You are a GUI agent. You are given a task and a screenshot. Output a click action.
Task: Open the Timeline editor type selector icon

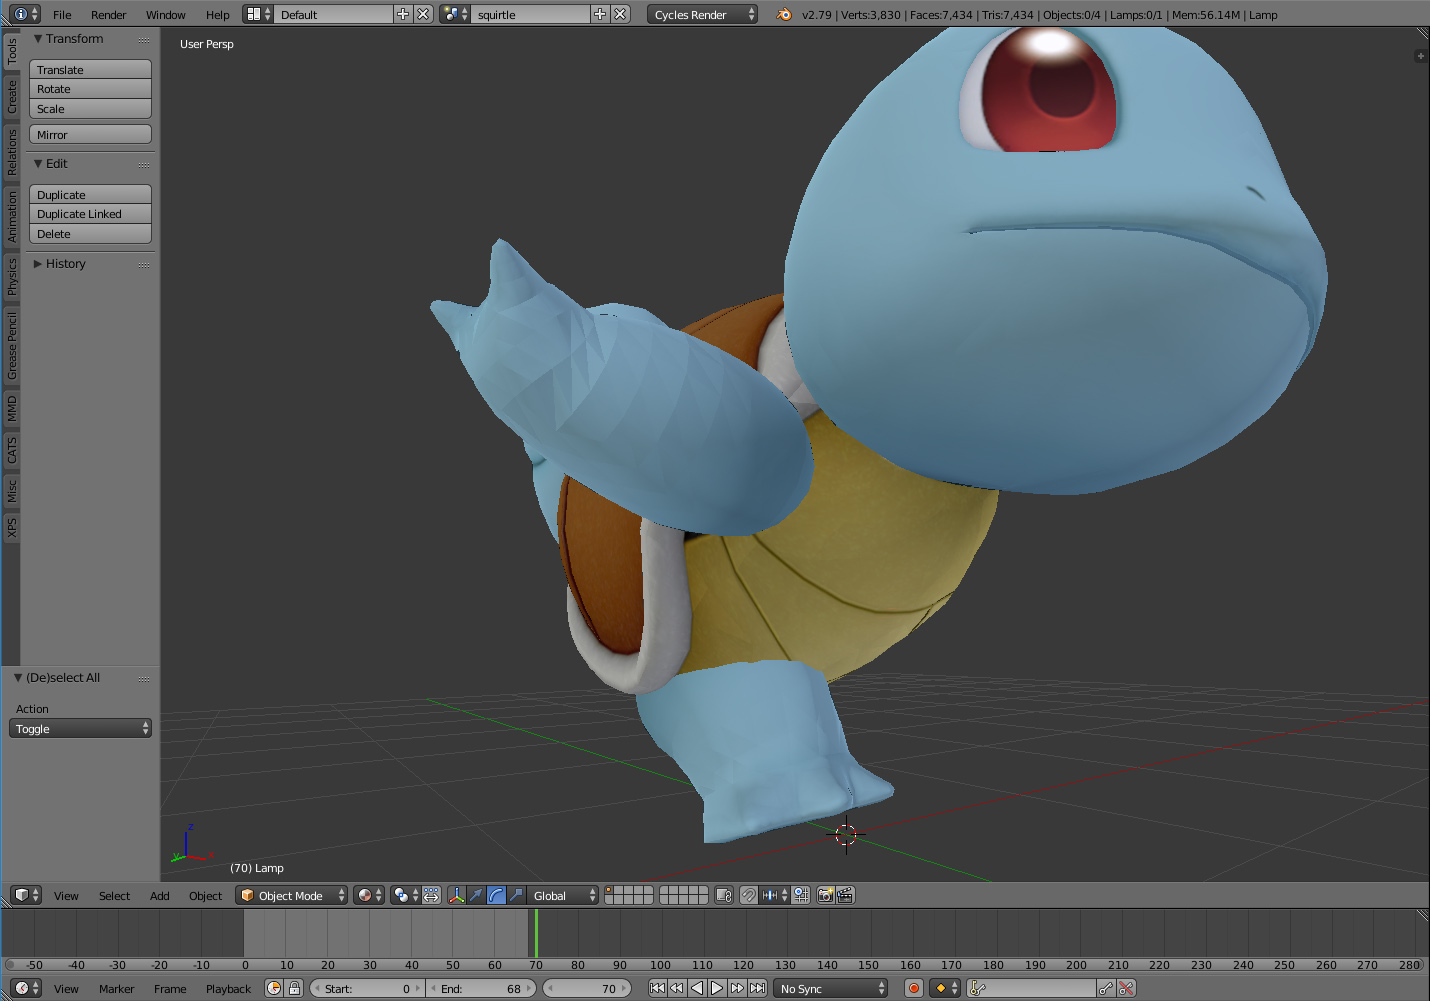pyautogui.click(x=26, y=988)
